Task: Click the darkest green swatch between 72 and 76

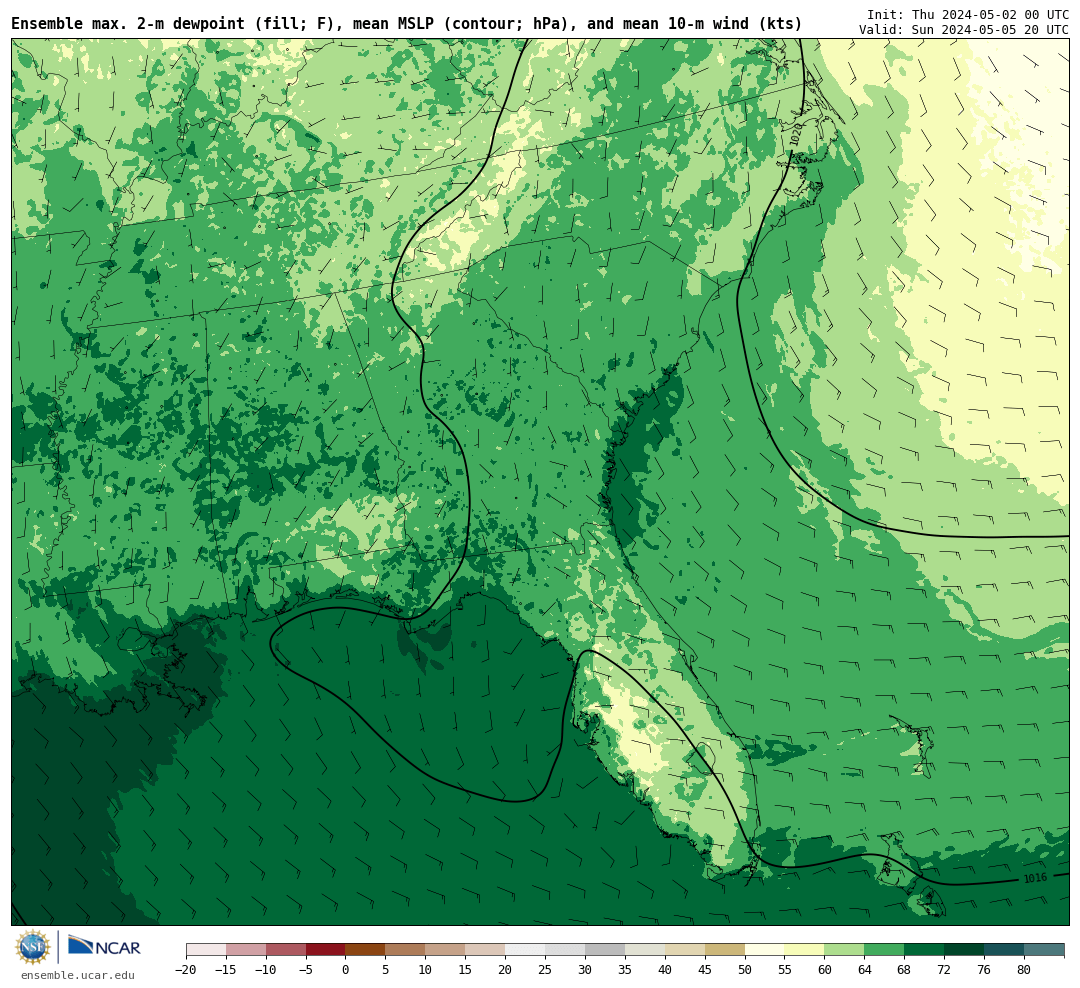Action: [x=965, y=950]
